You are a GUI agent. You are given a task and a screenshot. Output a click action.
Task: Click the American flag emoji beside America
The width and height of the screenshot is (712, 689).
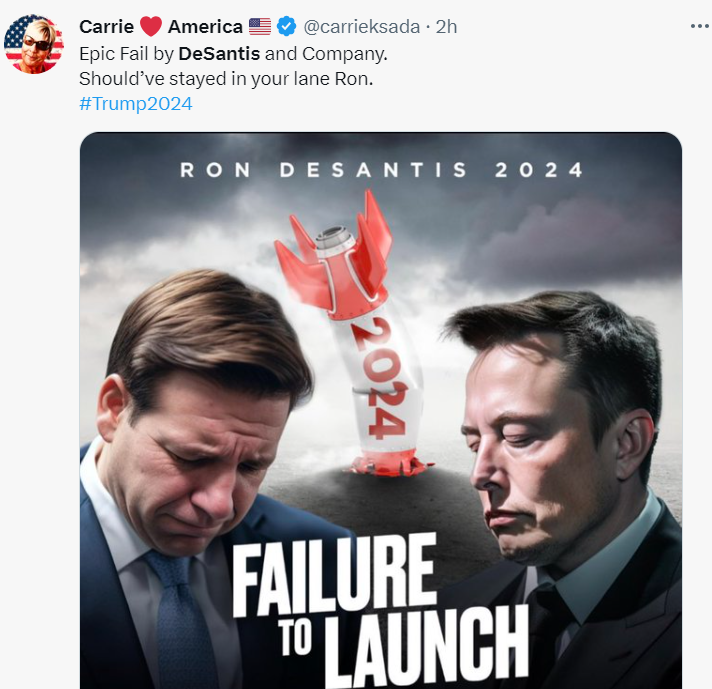point(260,27)
